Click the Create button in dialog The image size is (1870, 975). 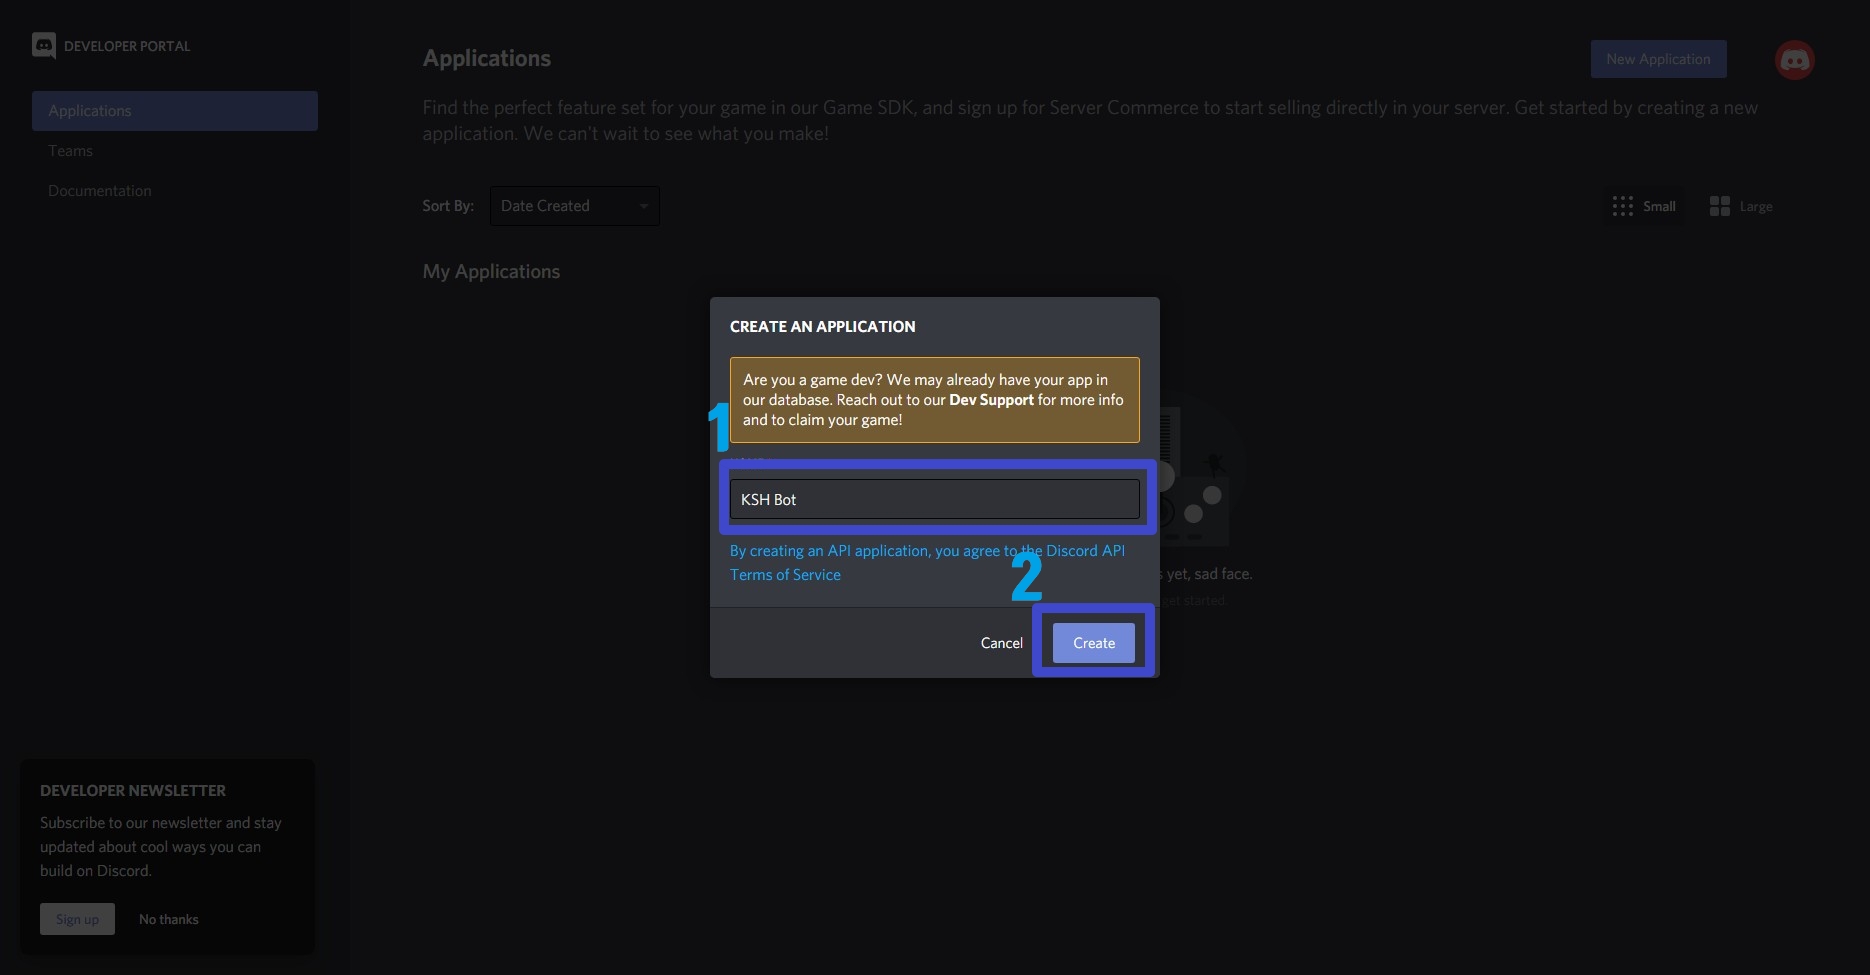point(1094,643)
